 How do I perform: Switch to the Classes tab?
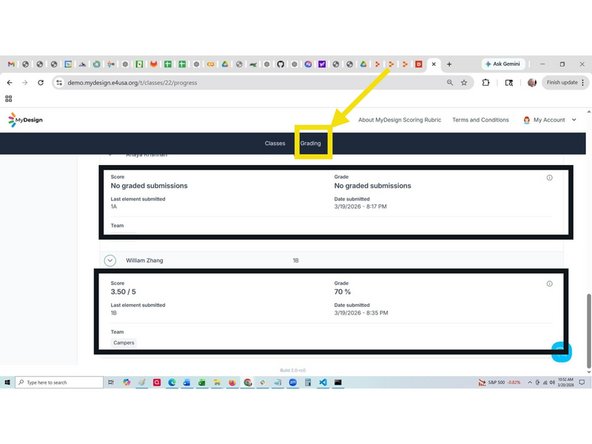click(x=275, y=143)
